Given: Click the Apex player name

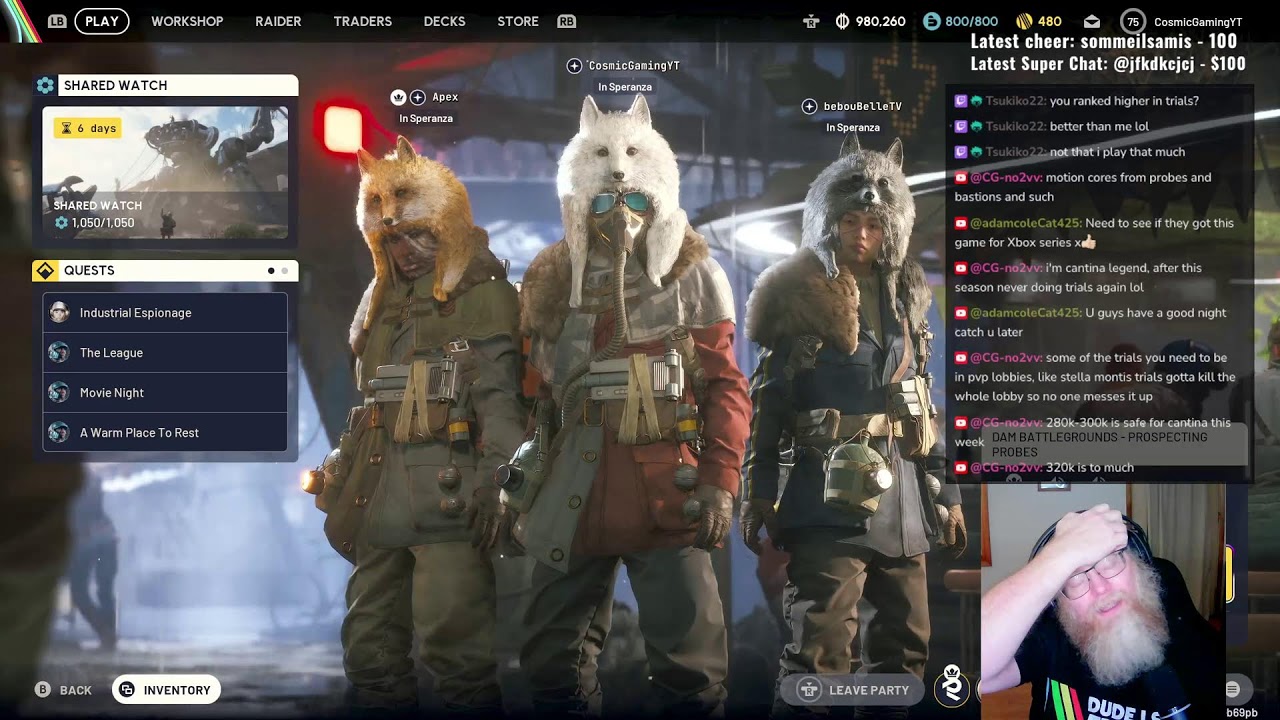Looking at the screenshot, I should coord(445,97).
